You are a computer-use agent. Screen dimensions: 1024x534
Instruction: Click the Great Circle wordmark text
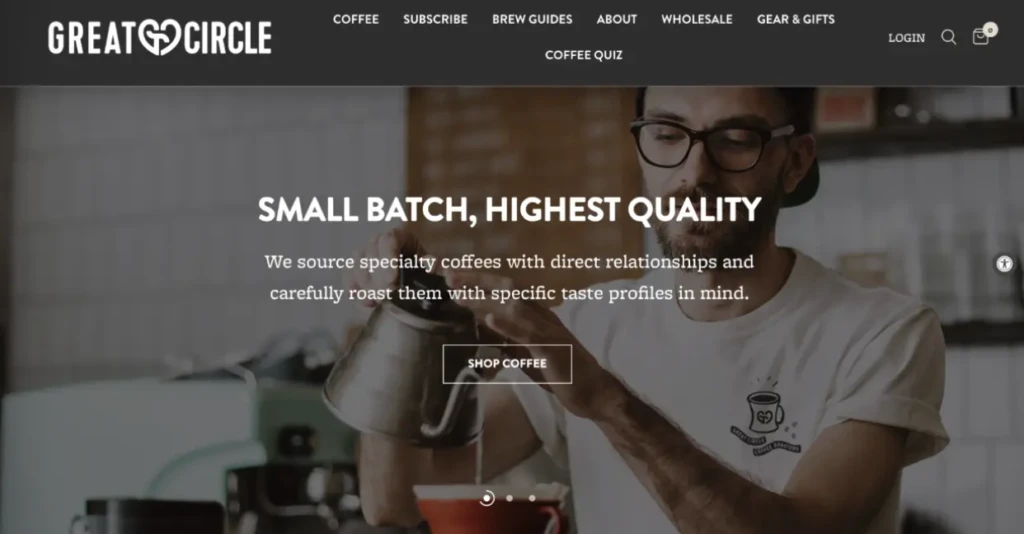(x=159, y=37)
